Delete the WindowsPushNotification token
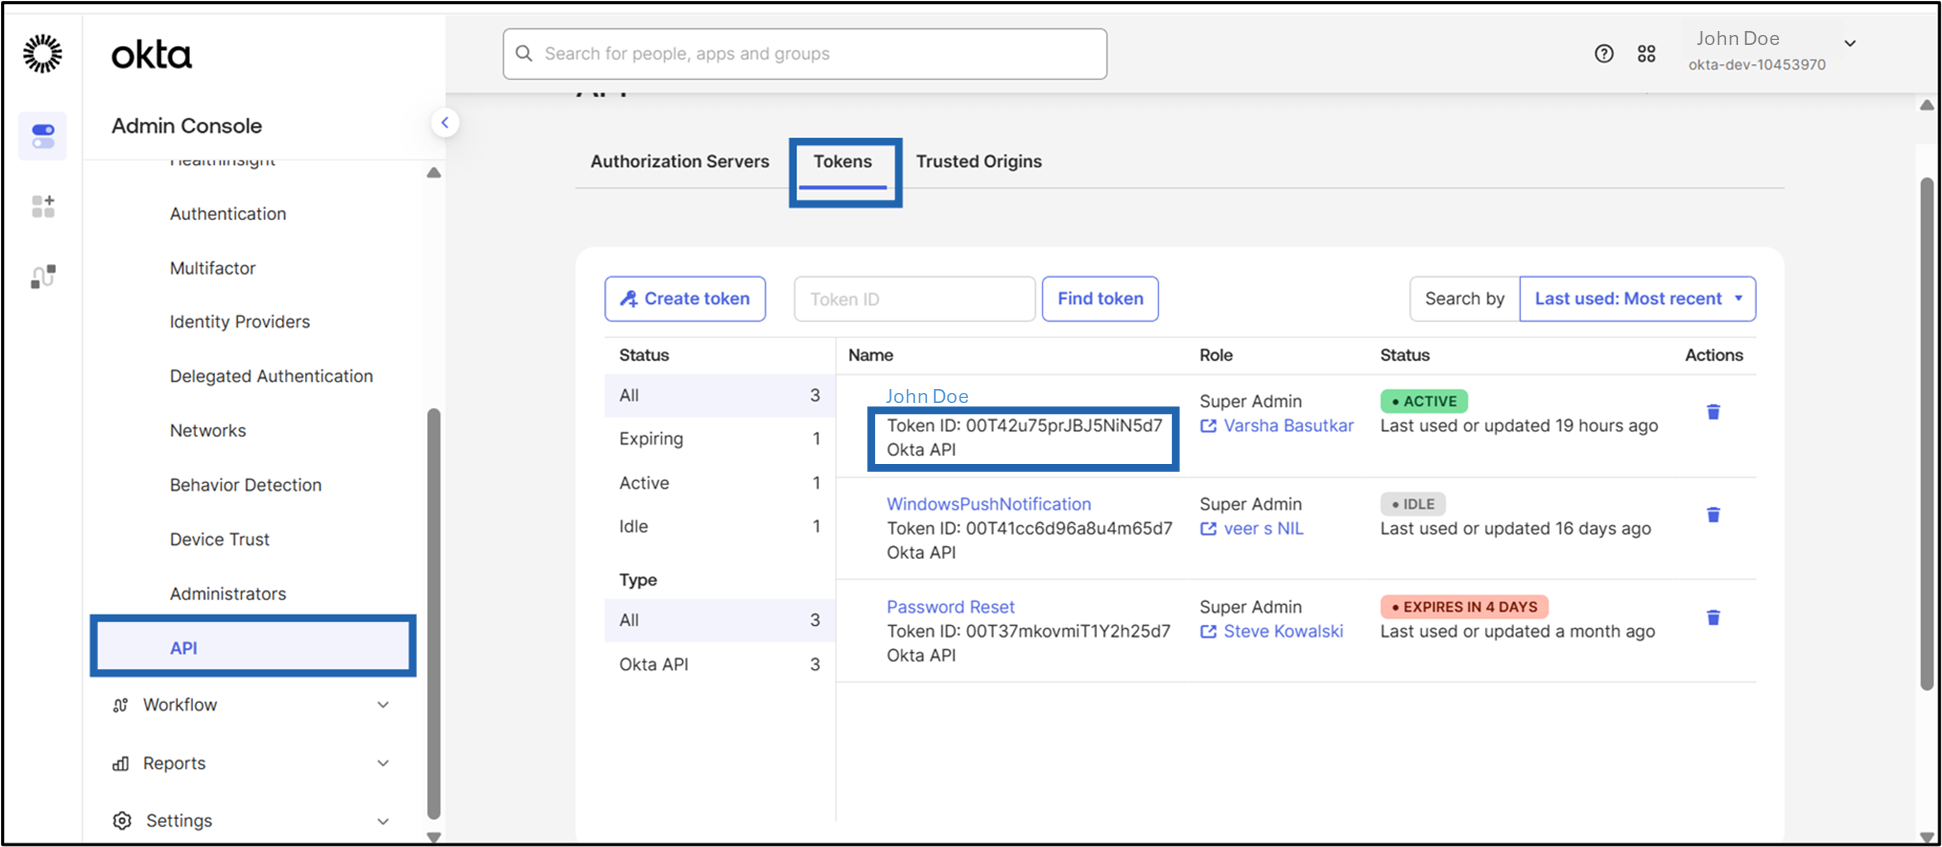 tap(1713, 515)
